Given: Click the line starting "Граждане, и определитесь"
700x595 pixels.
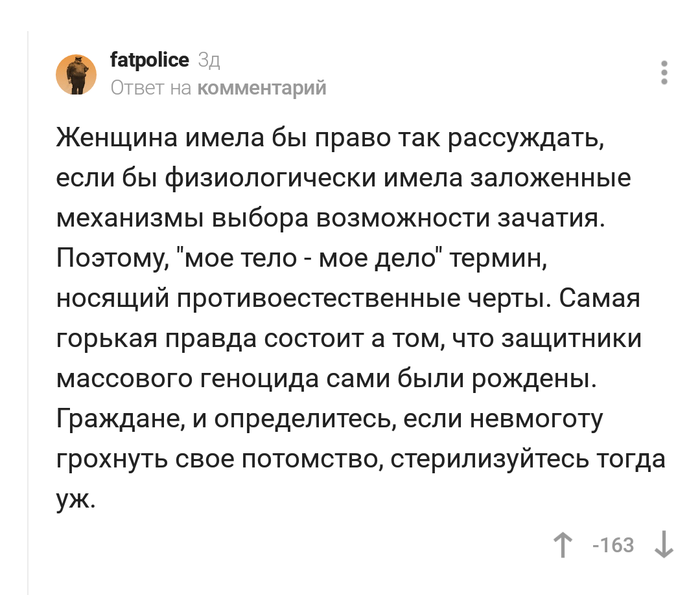Looking at the screenshot, I should [x=330, y=420].
